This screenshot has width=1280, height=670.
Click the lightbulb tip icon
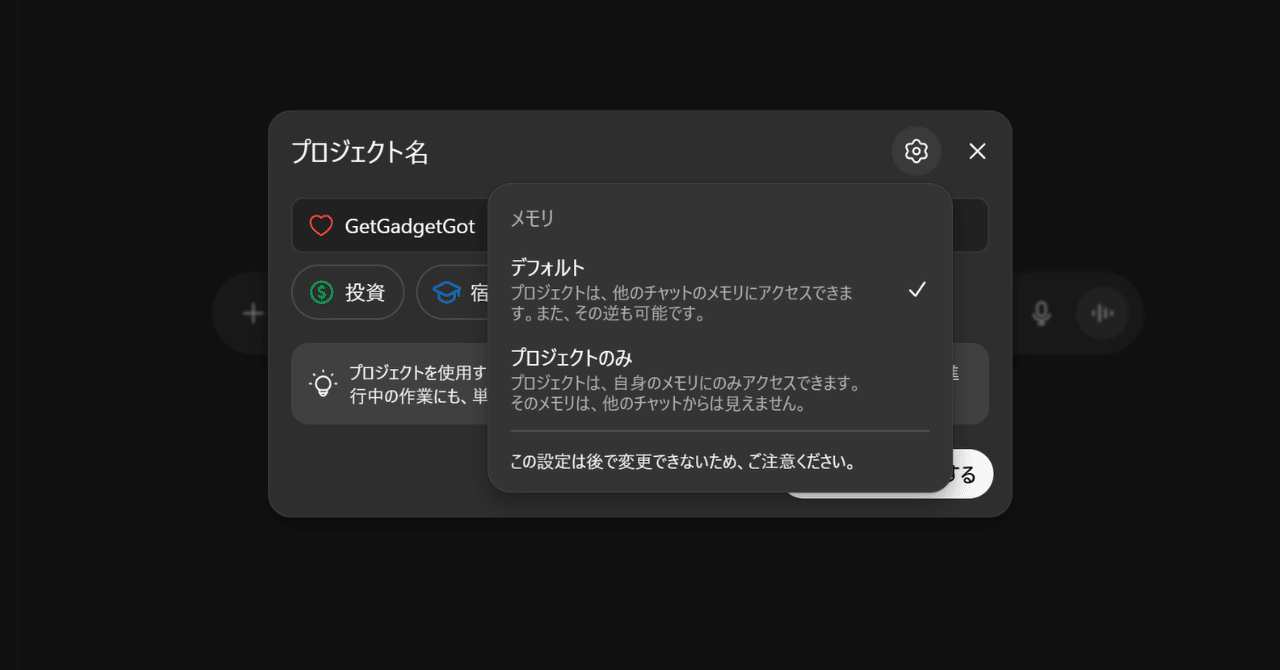[x=323, y=384]
